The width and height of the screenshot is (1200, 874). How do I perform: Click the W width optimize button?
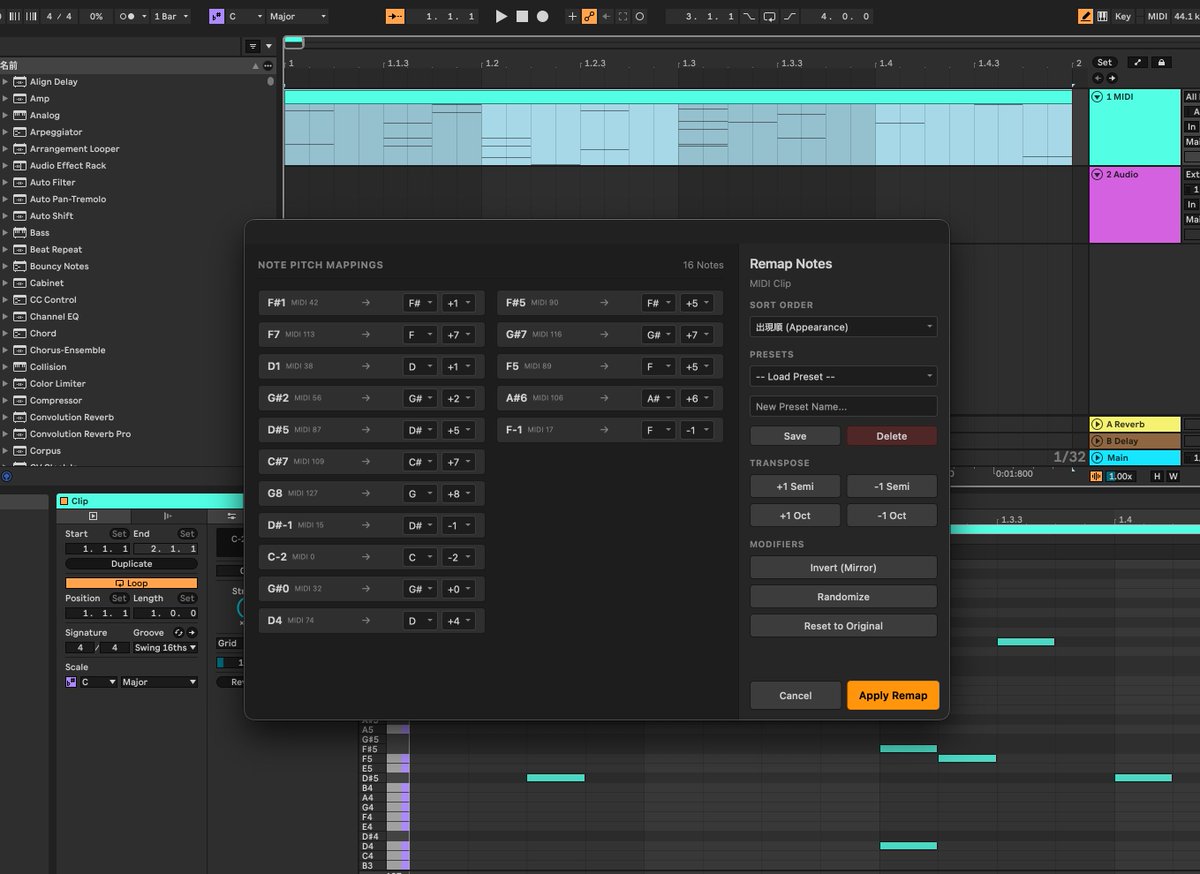pyautogui.click(x=1173, y=476)
